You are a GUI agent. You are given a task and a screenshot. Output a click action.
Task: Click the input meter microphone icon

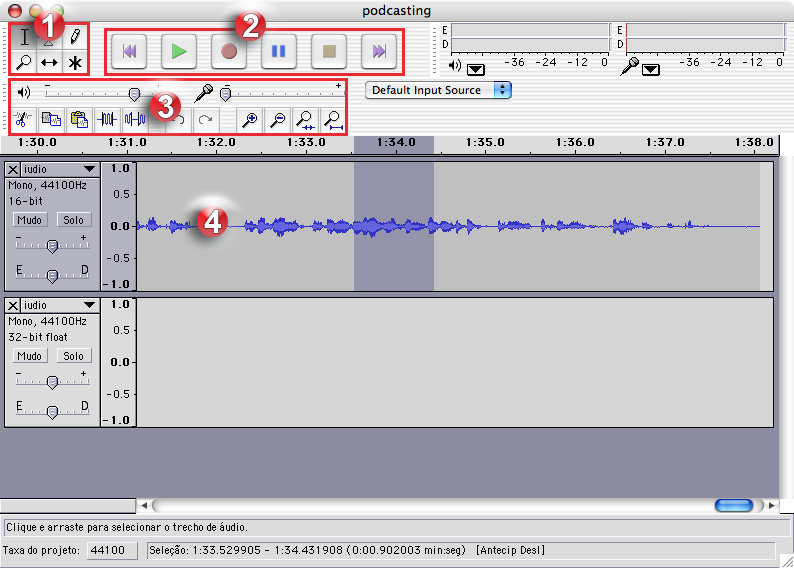click(x=629, y=66)
